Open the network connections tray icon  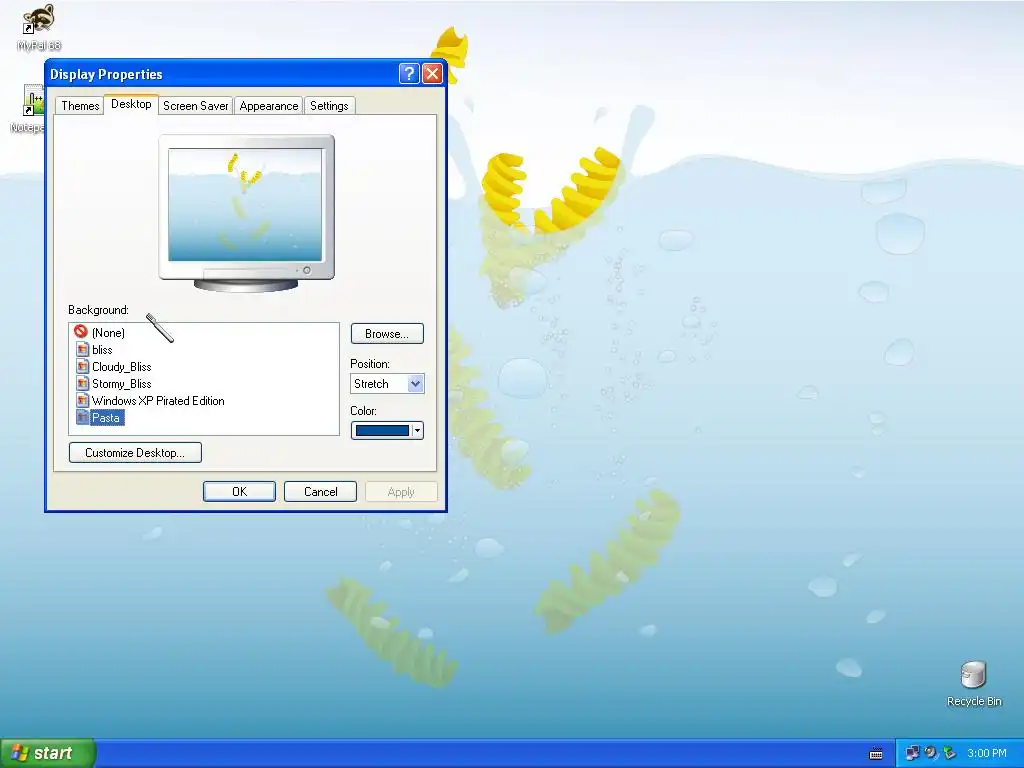pos(912,753)
